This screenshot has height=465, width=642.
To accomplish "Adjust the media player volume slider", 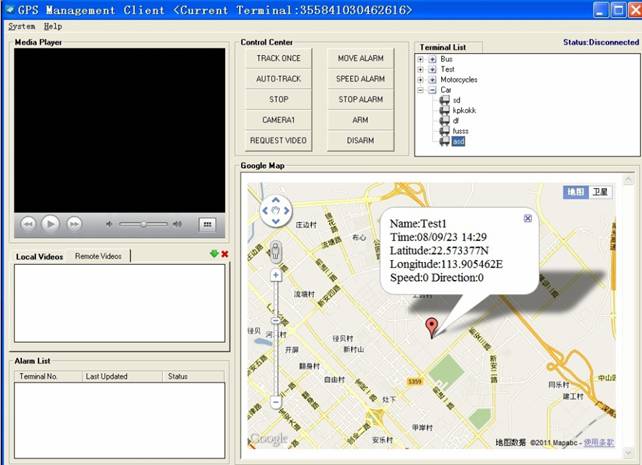I will click(143, 224).
